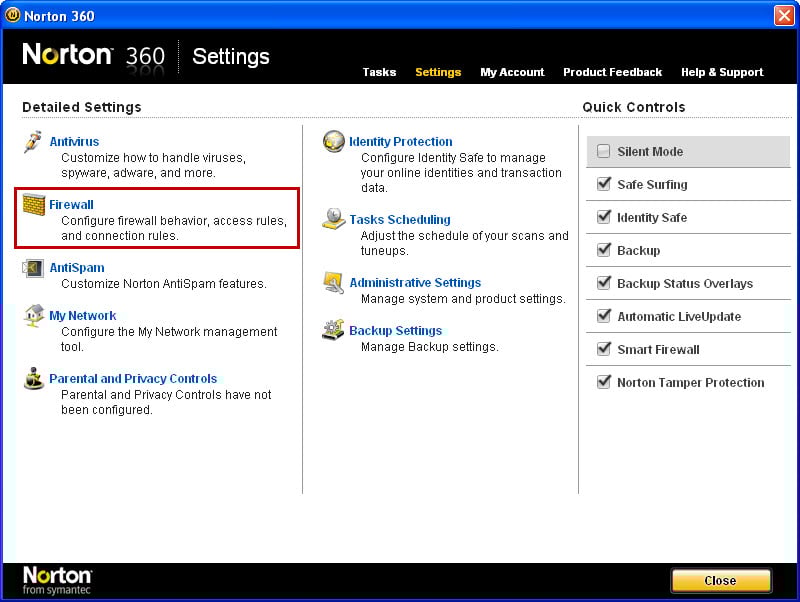Open the My Account section

512,72
